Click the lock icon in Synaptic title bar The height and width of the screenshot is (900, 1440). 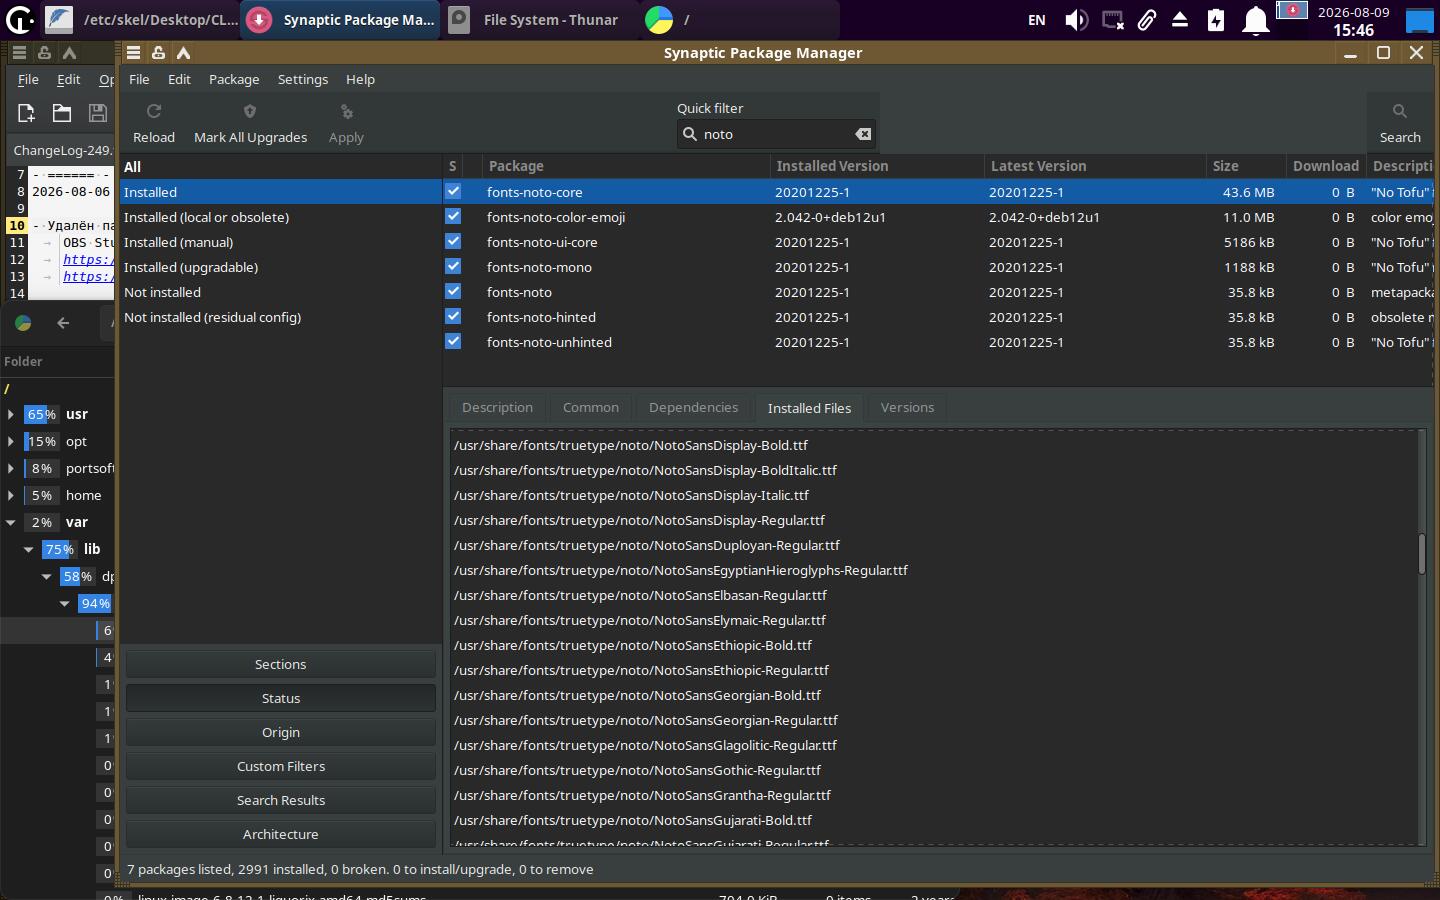coord(158,53)
